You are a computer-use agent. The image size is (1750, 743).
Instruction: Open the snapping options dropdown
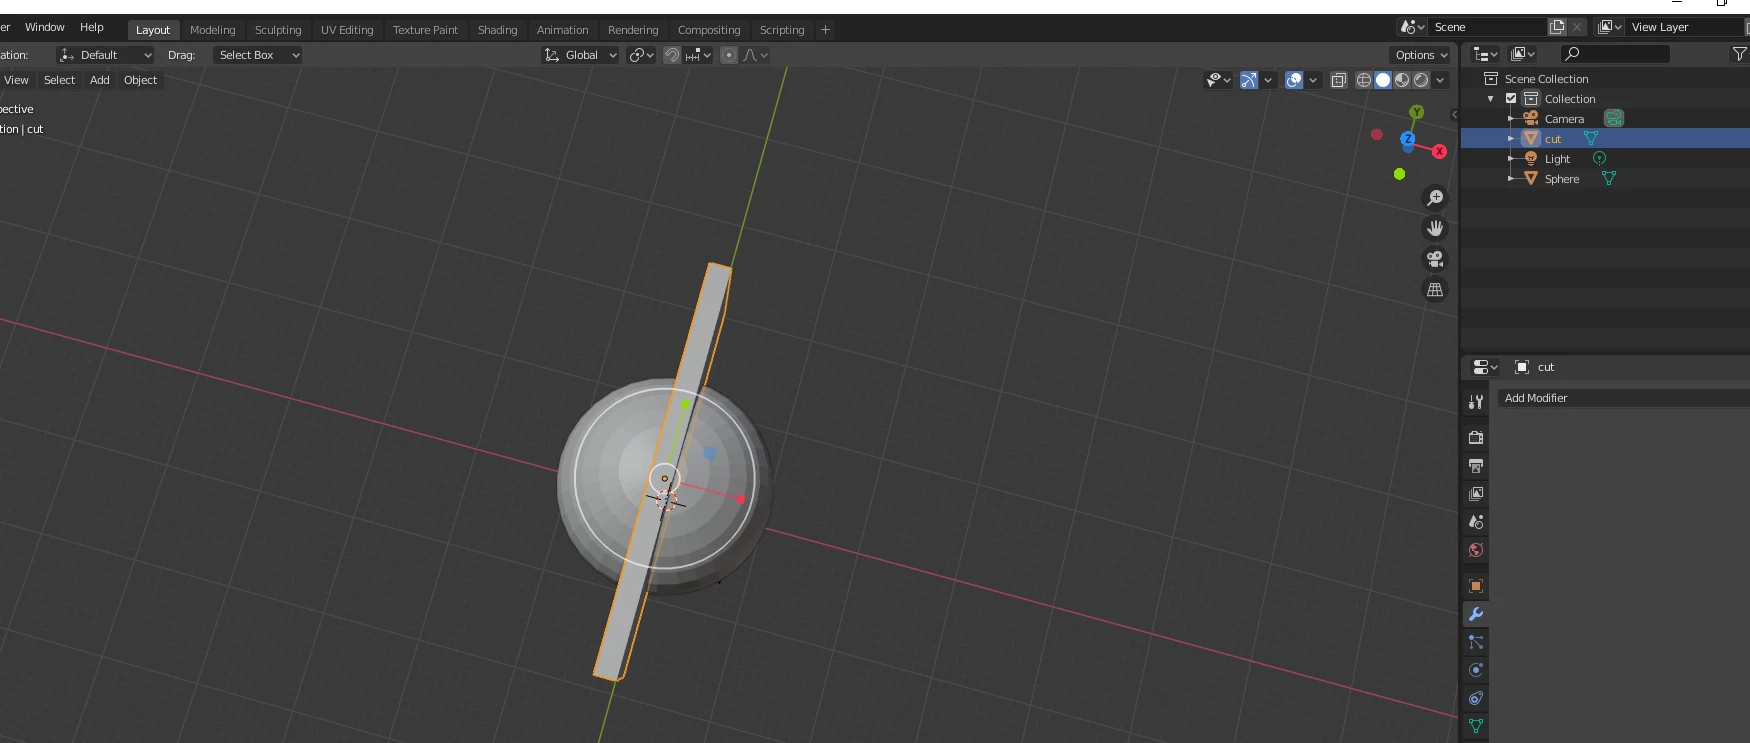tap(699, 55)
